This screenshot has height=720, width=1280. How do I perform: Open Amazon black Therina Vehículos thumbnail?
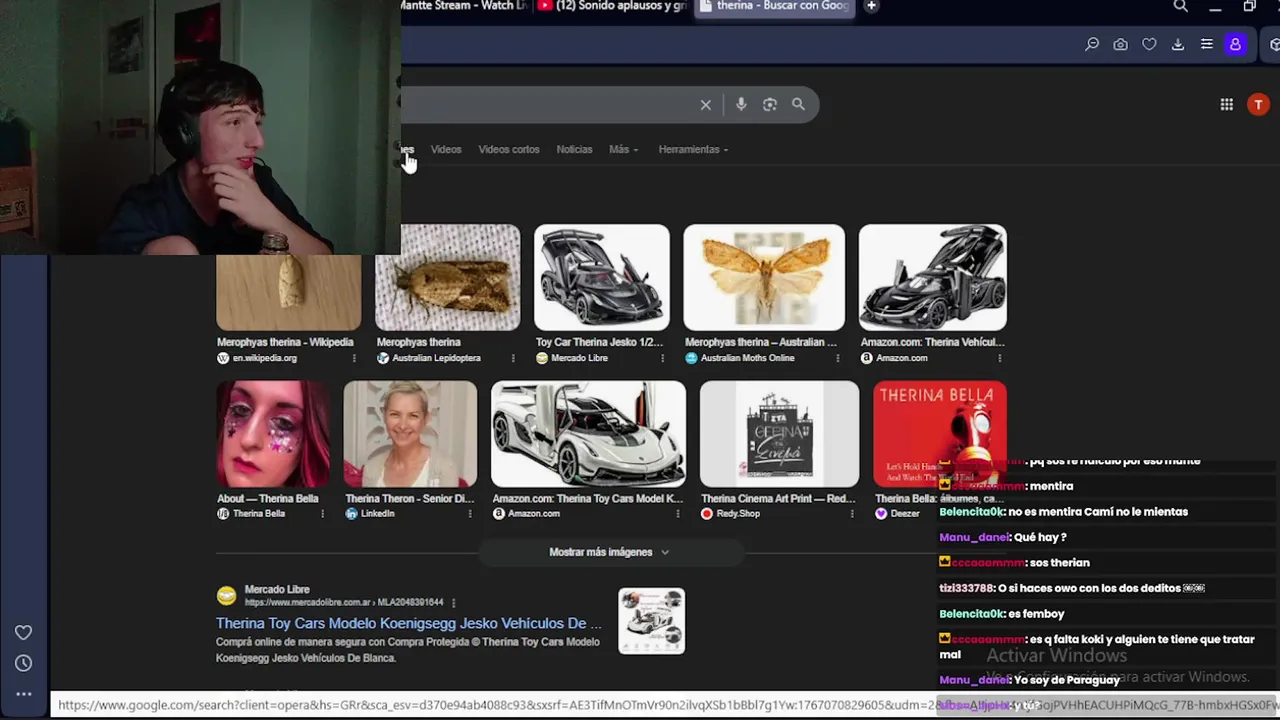point(933,277)
